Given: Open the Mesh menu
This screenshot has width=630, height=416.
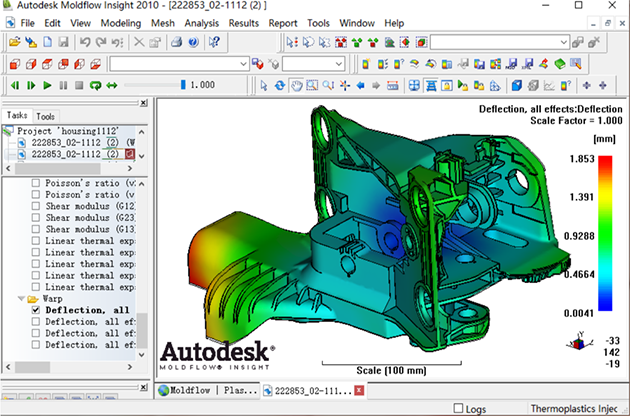Looking at the screenshot, I should point(163,23).
